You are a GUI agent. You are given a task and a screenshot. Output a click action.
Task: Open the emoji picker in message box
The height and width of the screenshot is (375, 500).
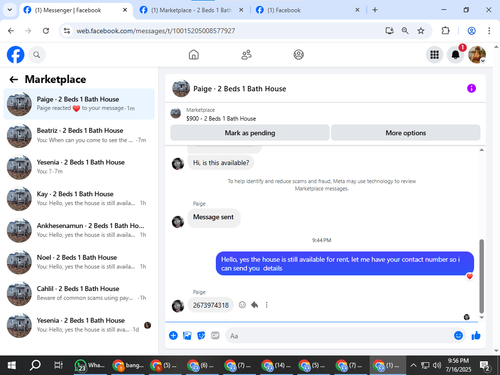[458, 335]
